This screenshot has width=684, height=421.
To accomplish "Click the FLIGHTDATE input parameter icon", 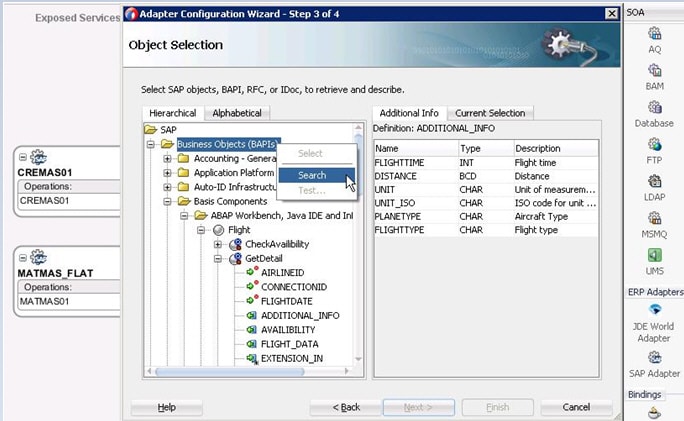I will 252,301.
